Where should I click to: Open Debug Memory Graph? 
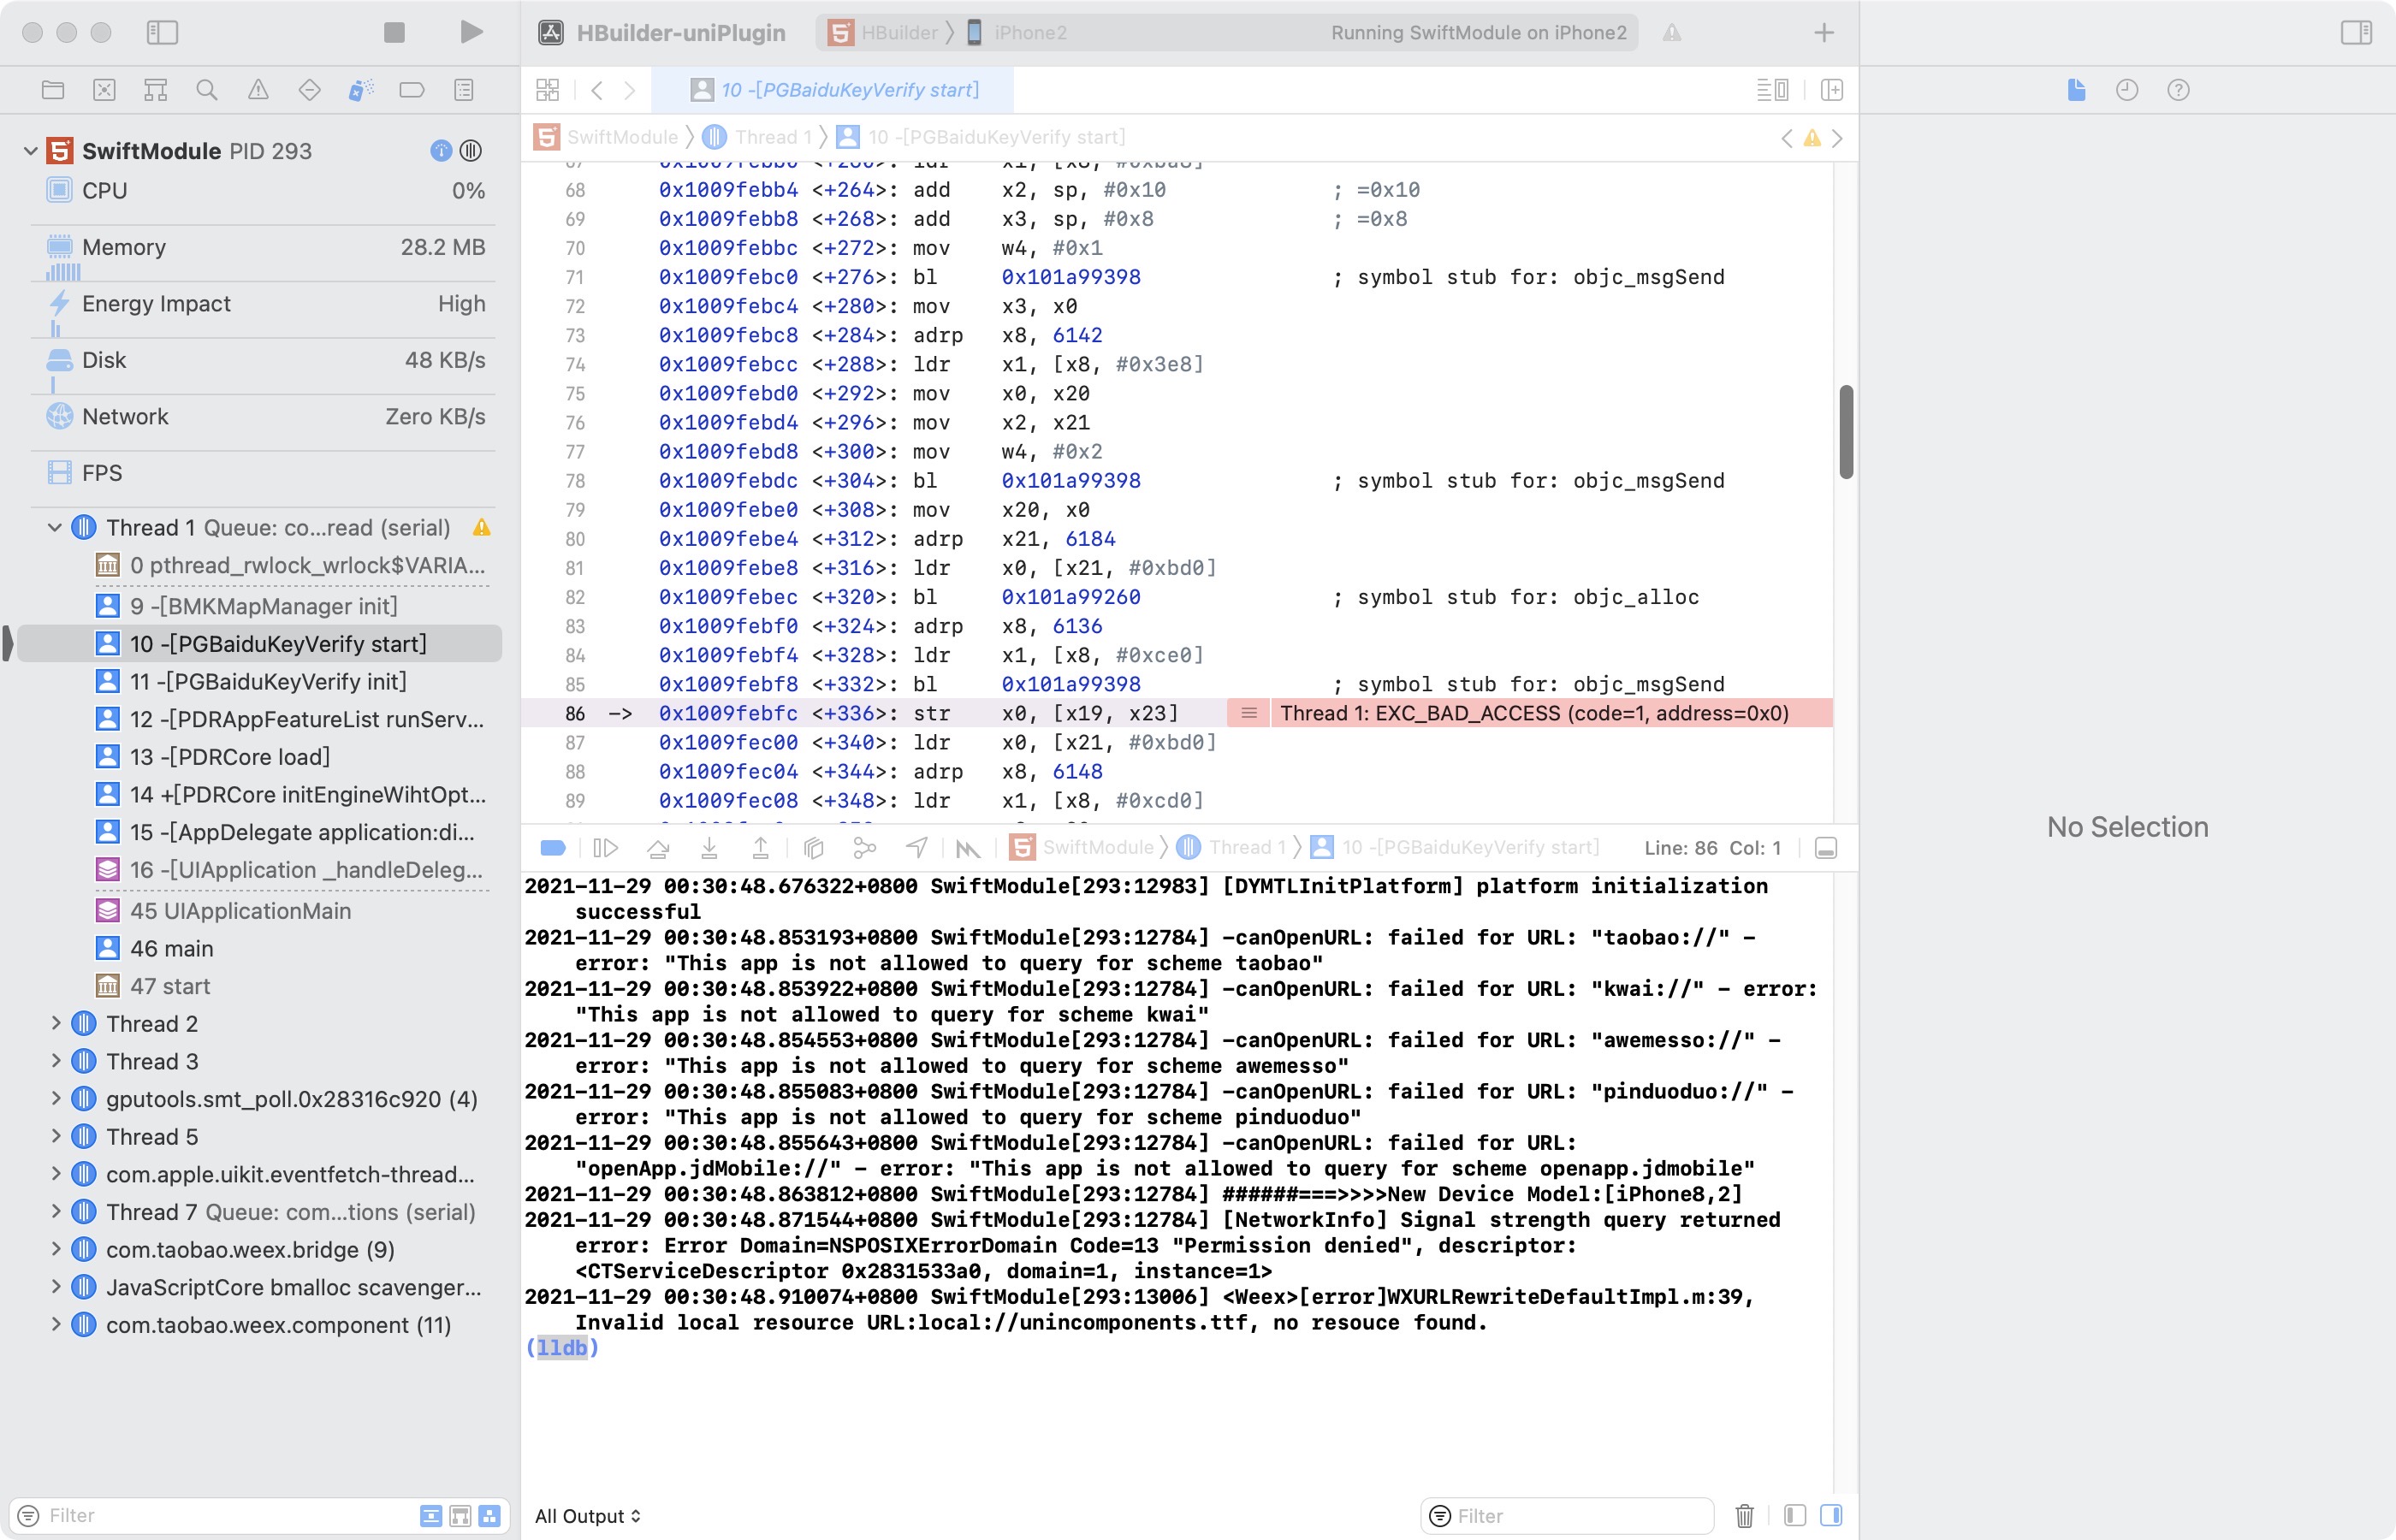pos(865,848)
